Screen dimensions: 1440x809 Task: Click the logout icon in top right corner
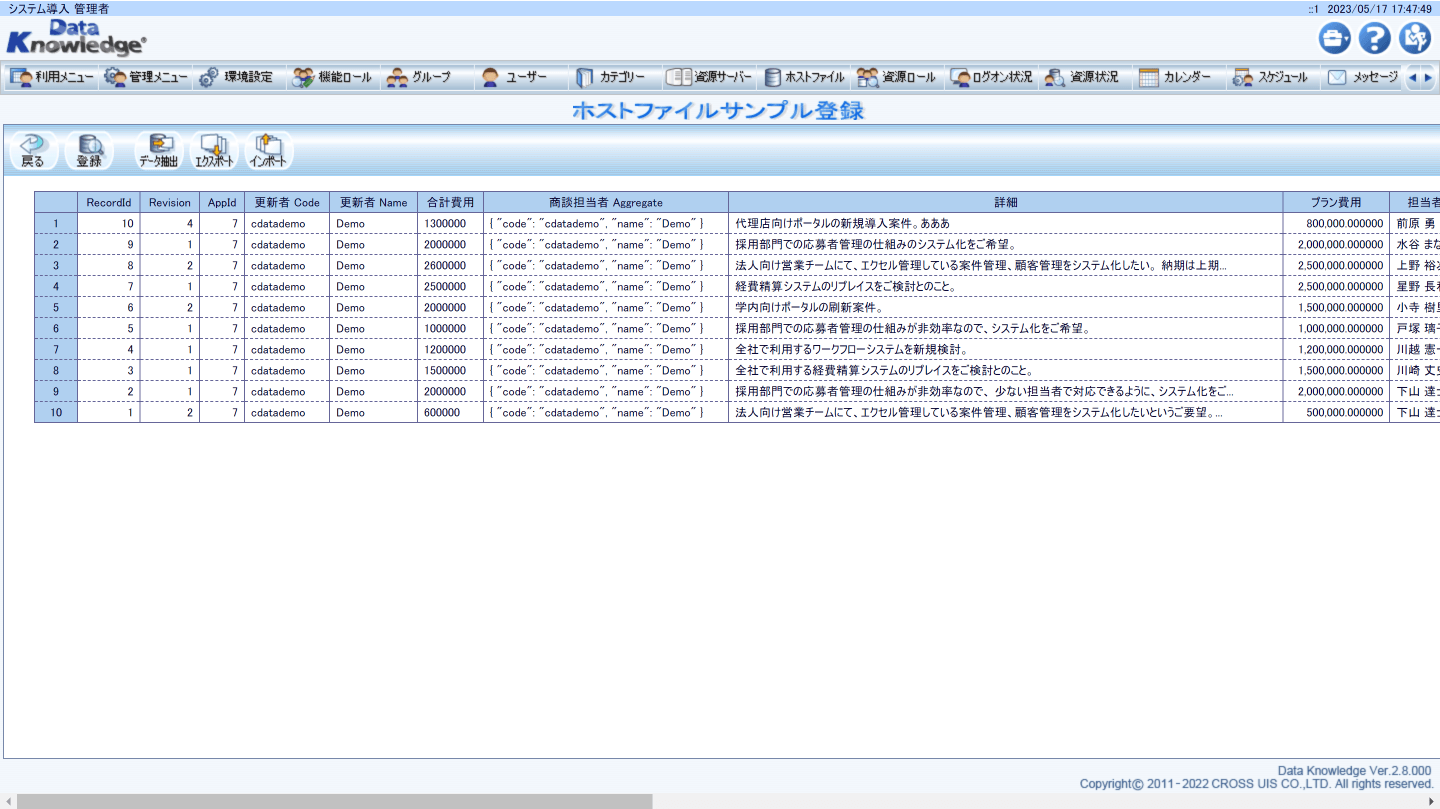[1415, 37]
